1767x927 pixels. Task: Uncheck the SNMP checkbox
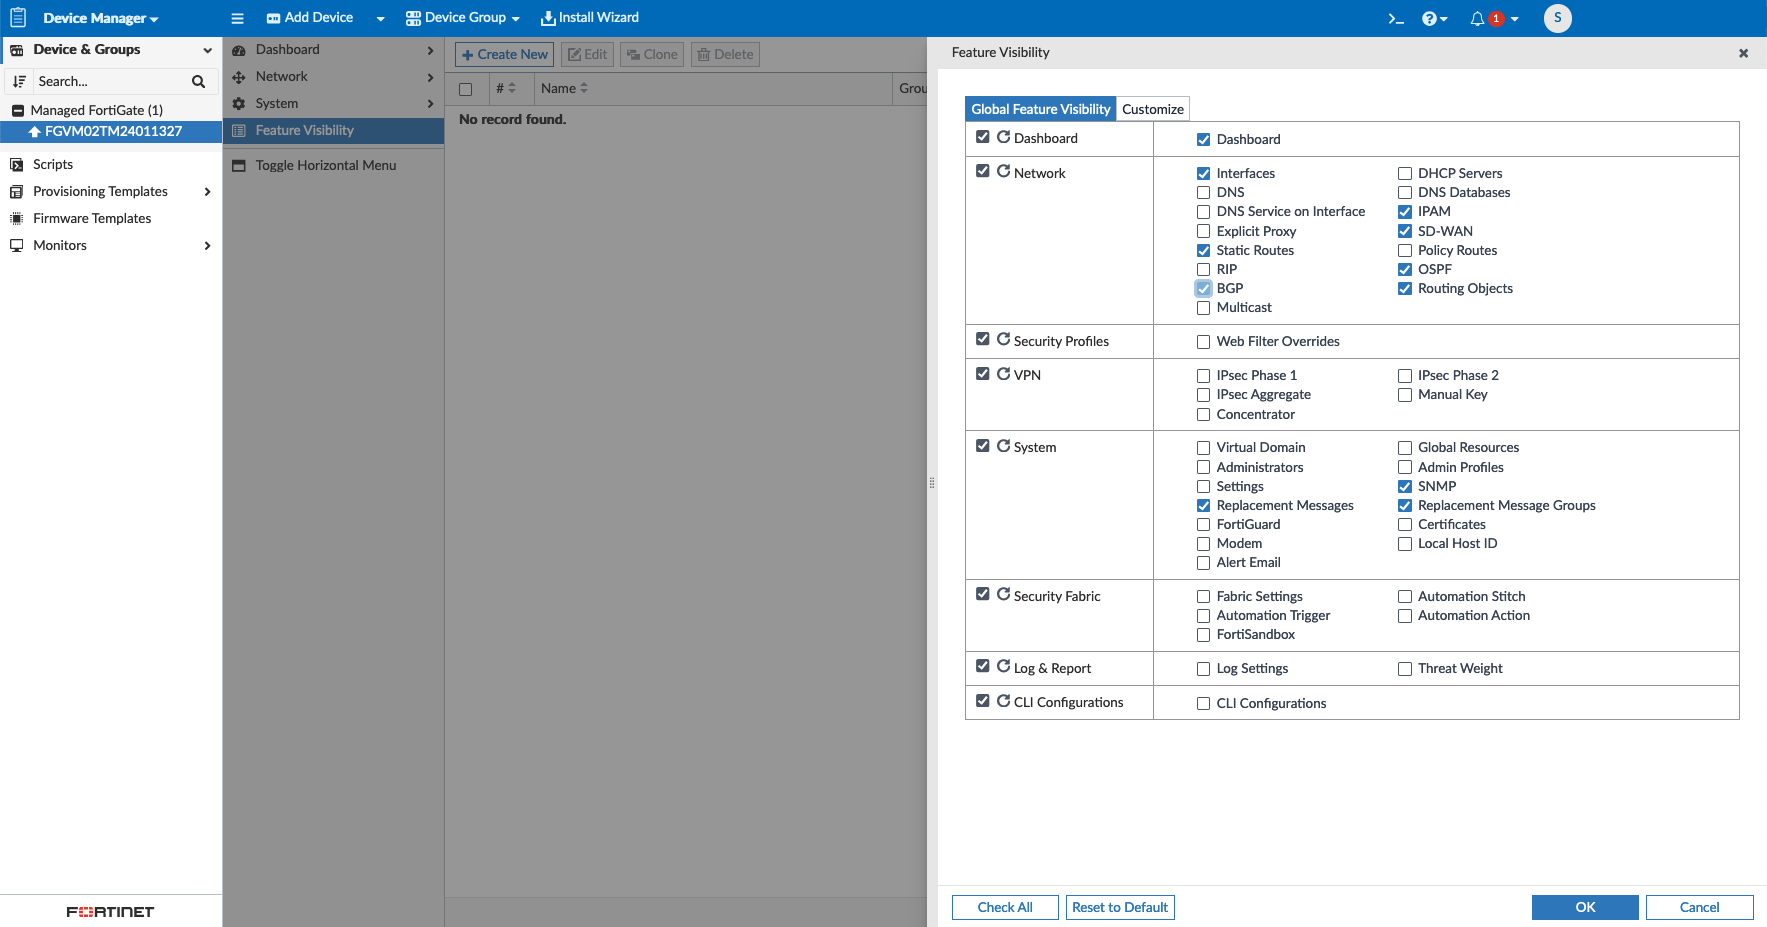[1405, 487]
